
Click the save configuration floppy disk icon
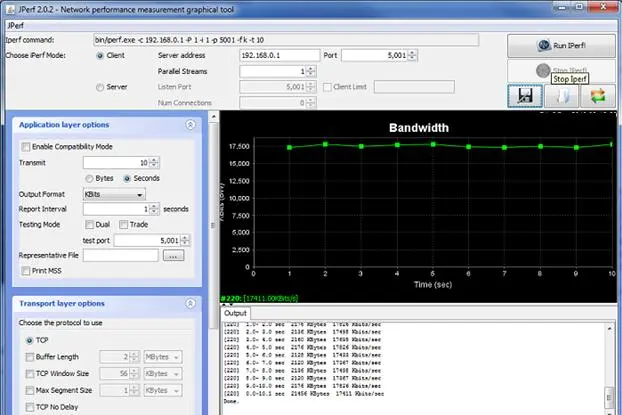[524, 95]
